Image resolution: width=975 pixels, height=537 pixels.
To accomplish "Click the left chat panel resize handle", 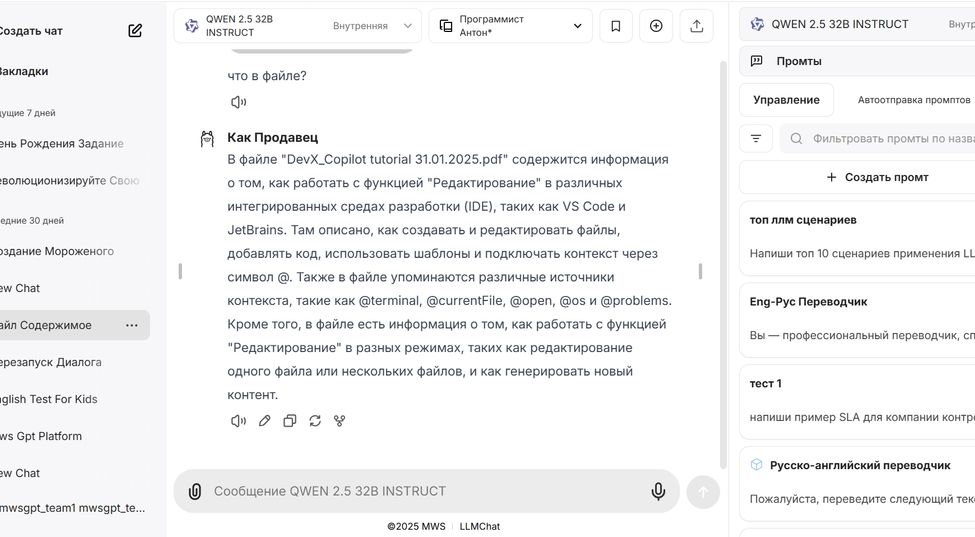I will (x=180, y=271).
